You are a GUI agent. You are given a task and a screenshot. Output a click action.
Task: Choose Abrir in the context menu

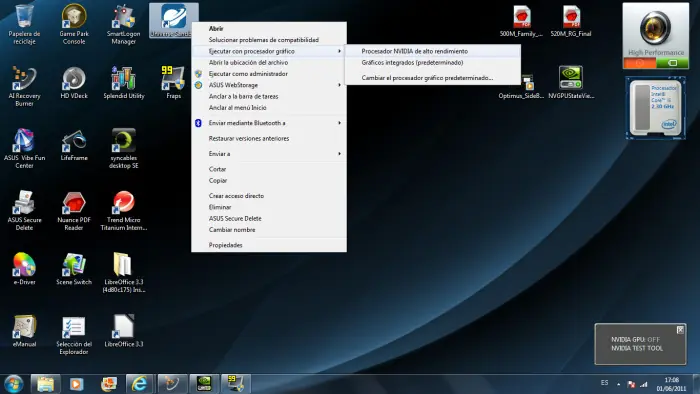click(269, 29)
